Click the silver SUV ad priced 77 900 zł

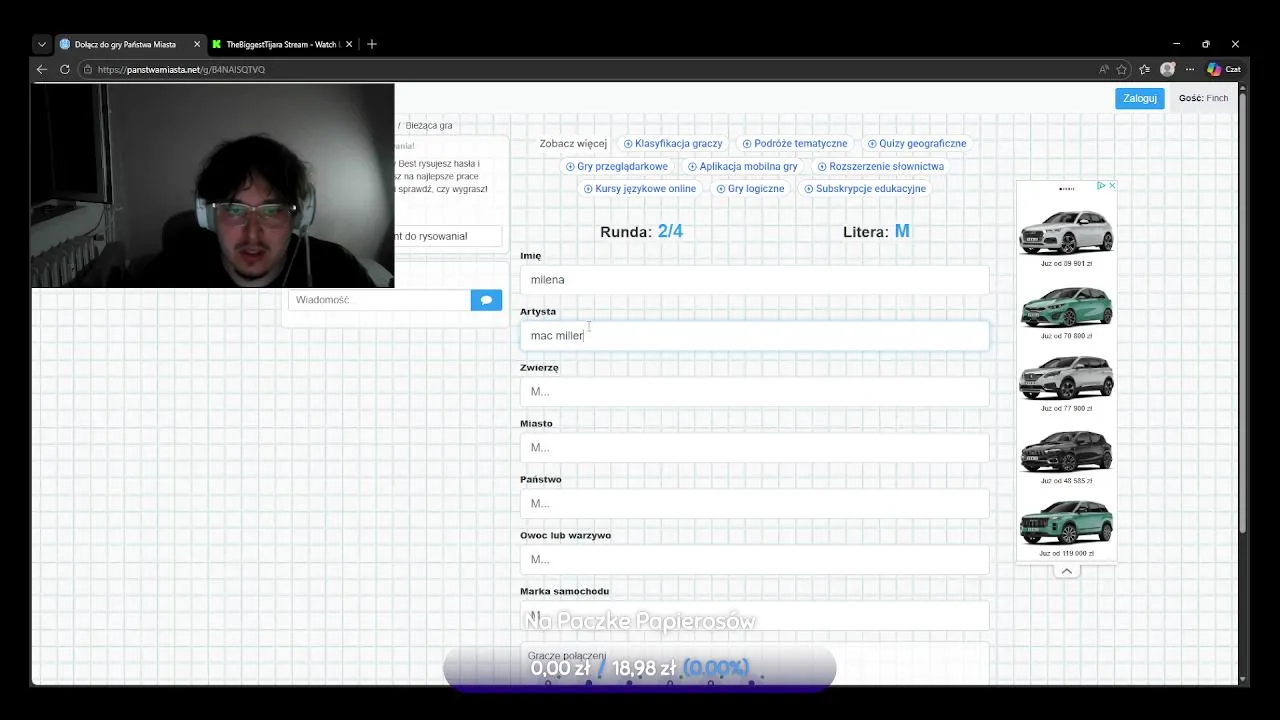click(1066, 379)
